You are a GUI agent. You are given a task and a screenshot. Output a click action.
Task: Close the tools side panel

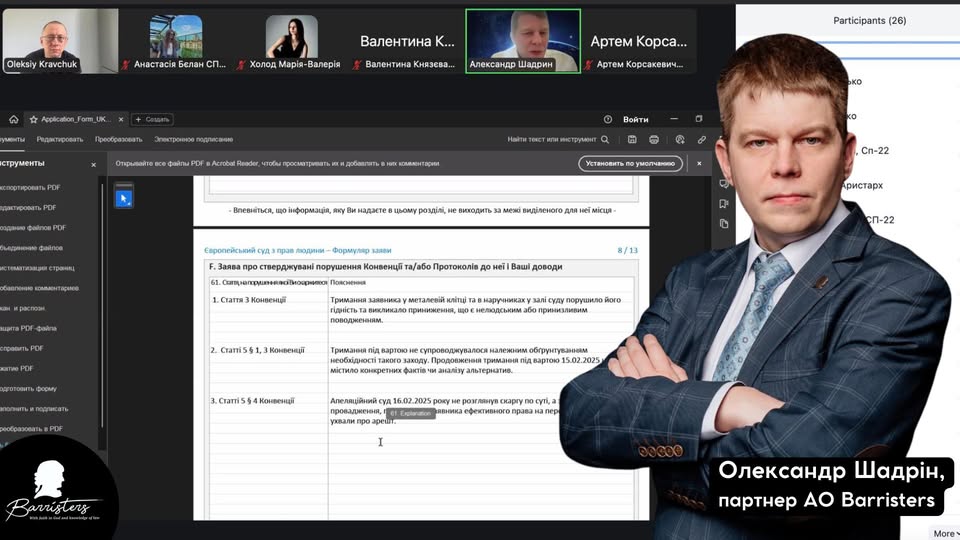tap(94, 164)
